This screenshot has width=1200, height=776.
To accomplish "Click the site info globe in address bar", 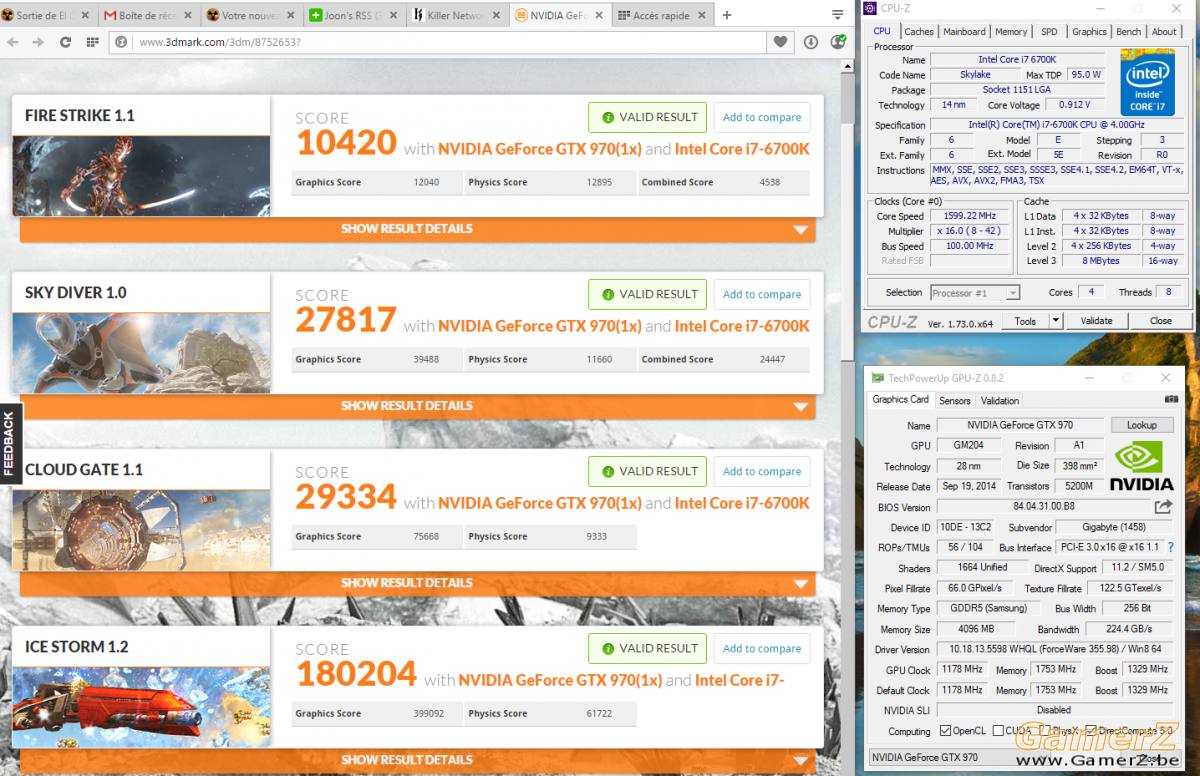I will click(x=121, y=42).
